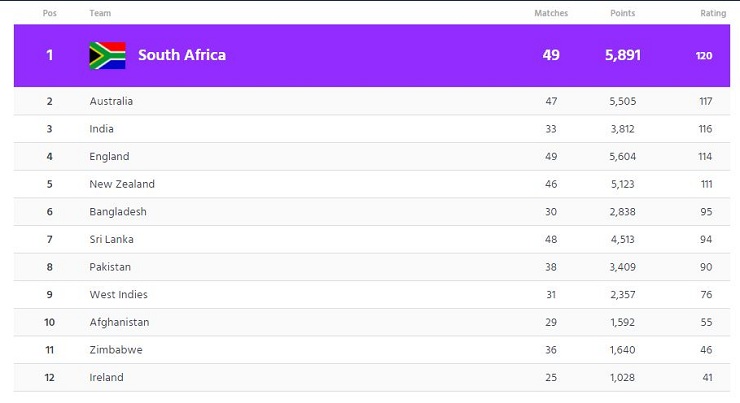Click the England team name

[109, 157]
